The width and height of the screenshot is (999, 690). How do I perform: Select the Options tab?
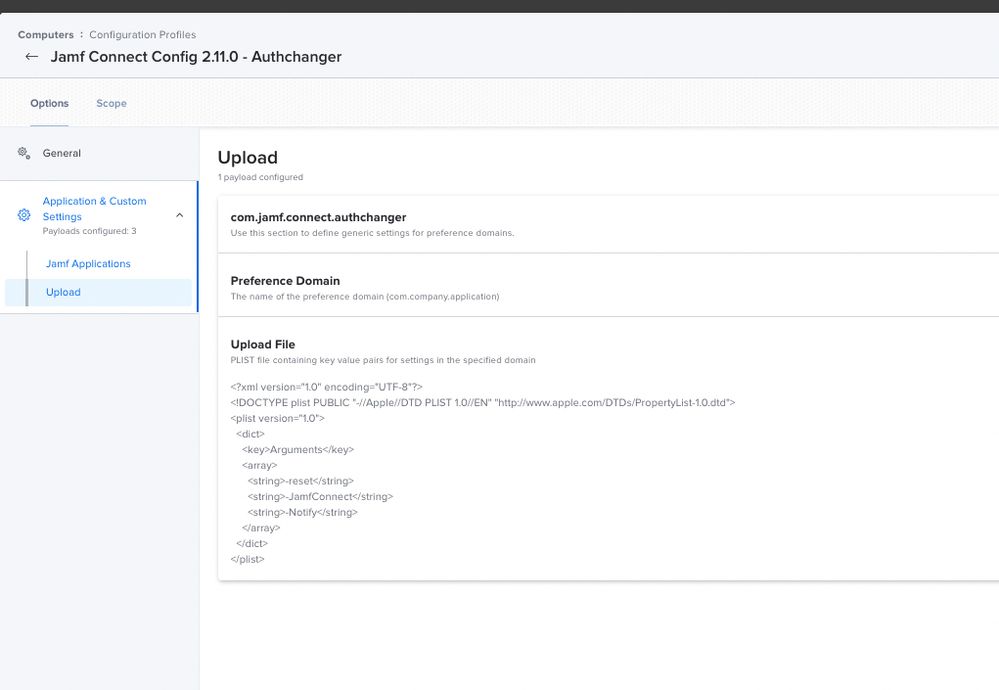(50, 103)
